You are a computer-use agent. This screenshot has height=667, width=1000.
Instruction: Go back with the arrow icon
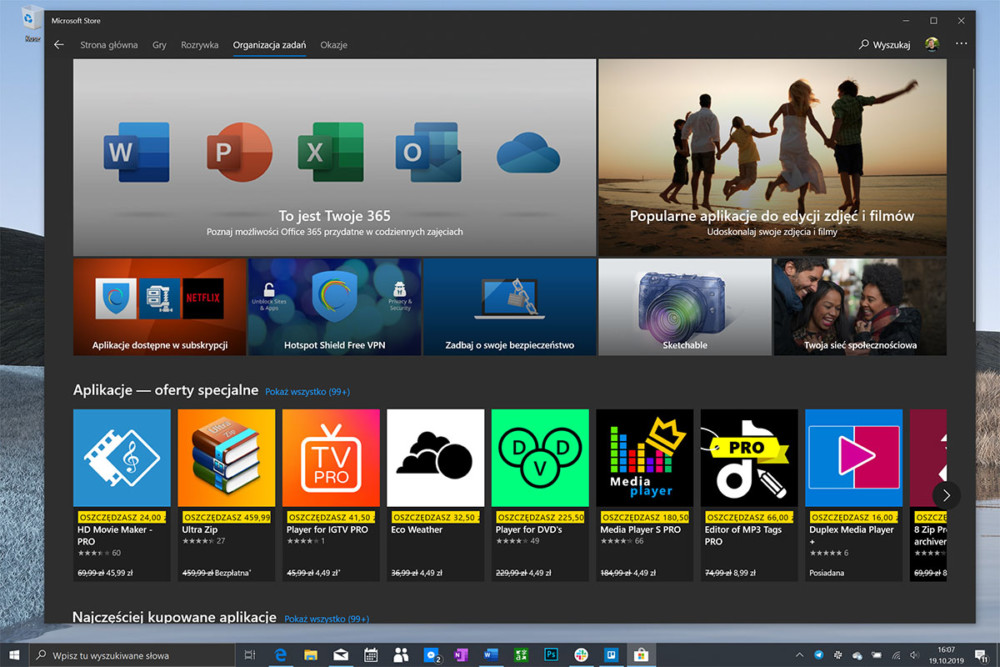[x=59, y=45]
